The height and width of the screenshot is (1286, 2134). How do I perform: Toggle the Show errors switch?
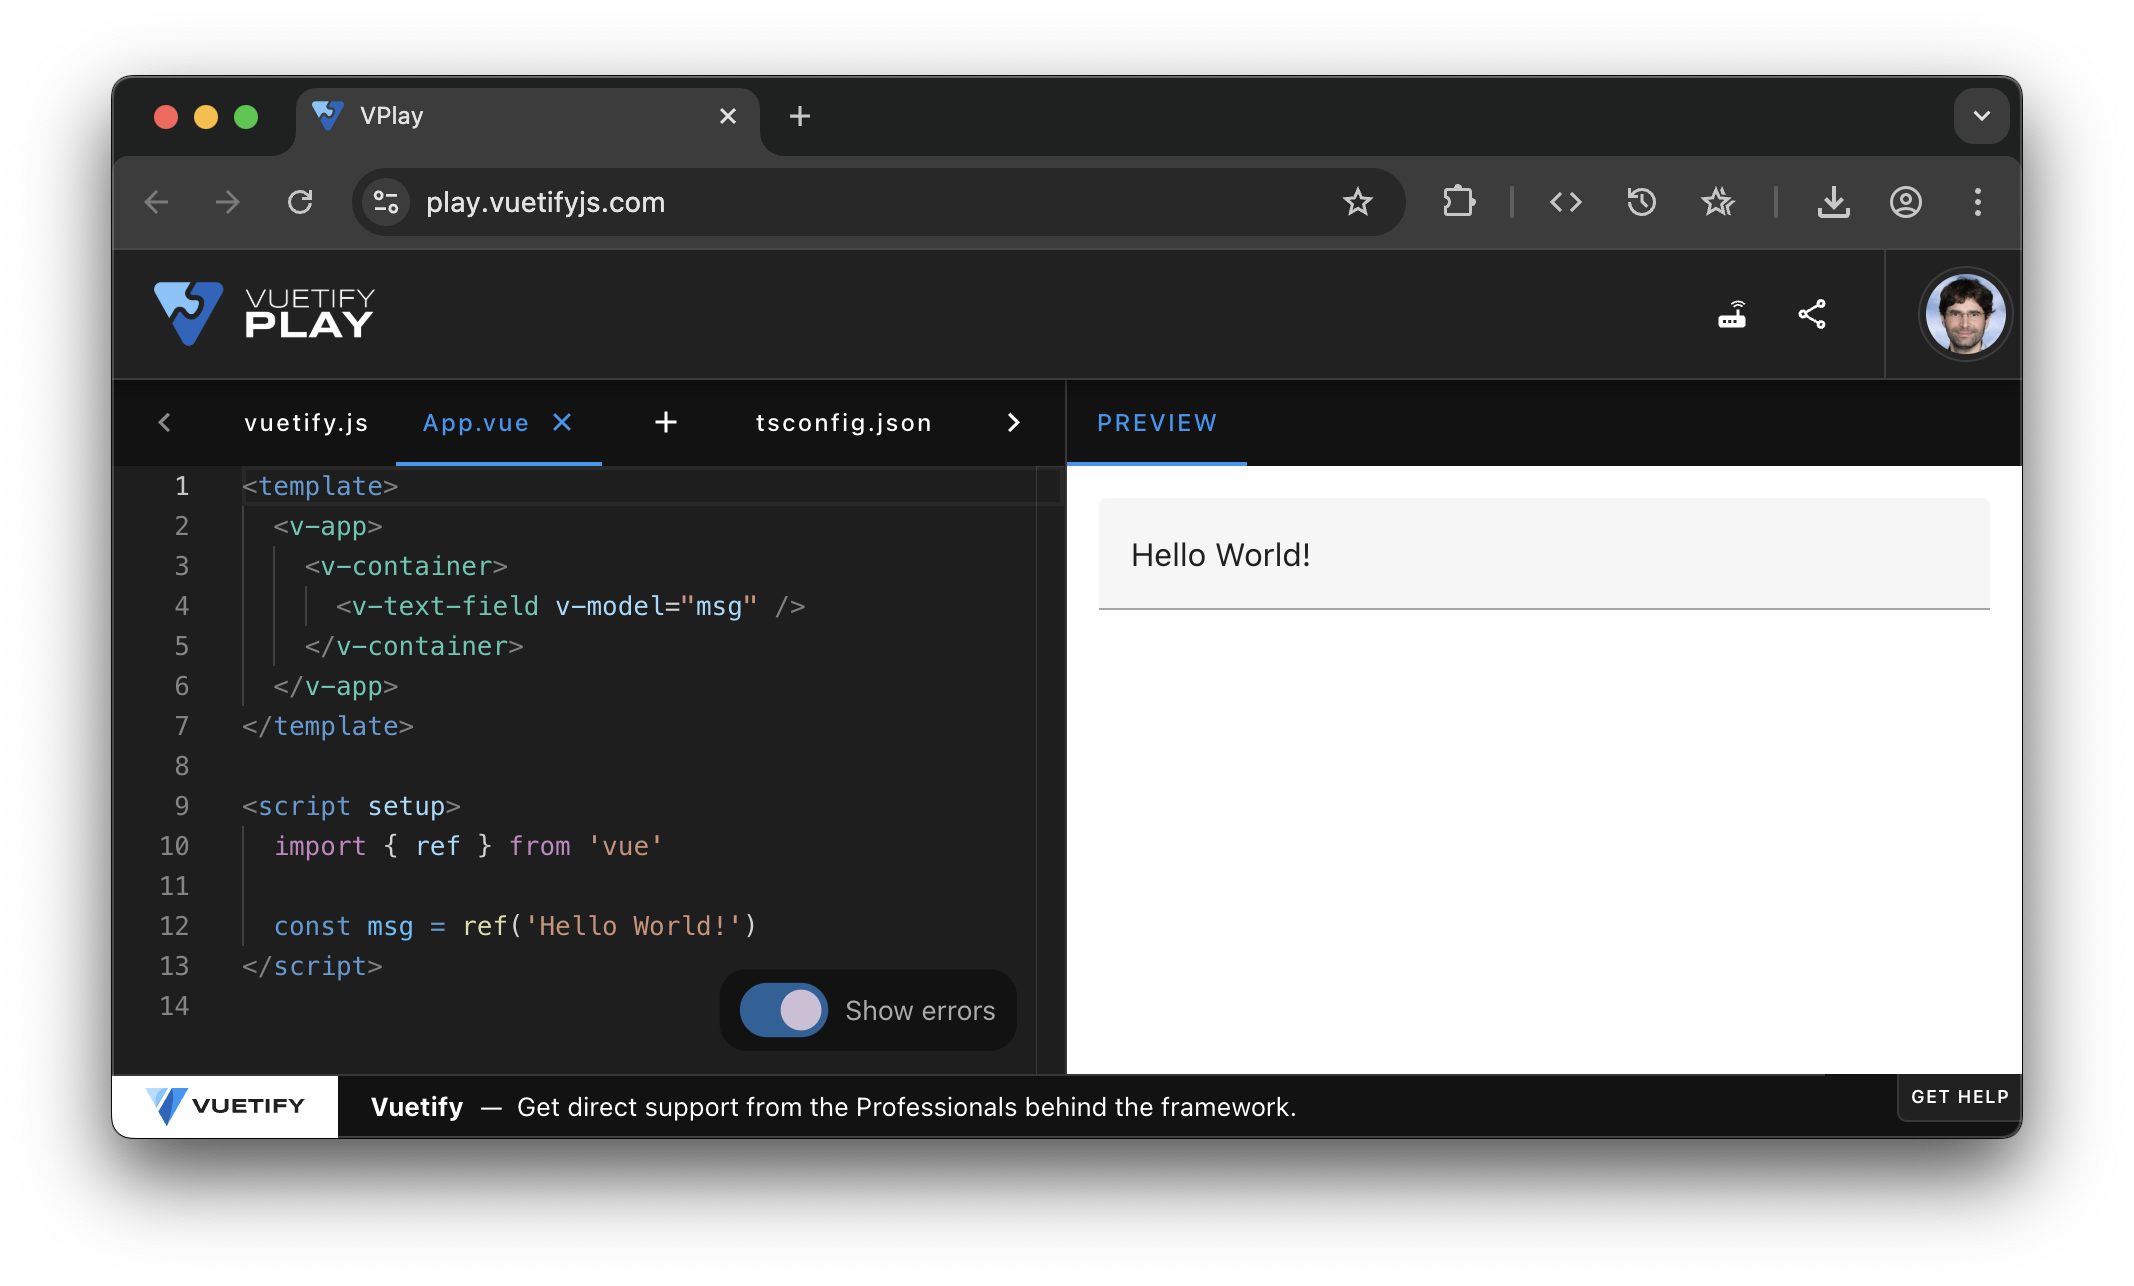click(783, 1010)
